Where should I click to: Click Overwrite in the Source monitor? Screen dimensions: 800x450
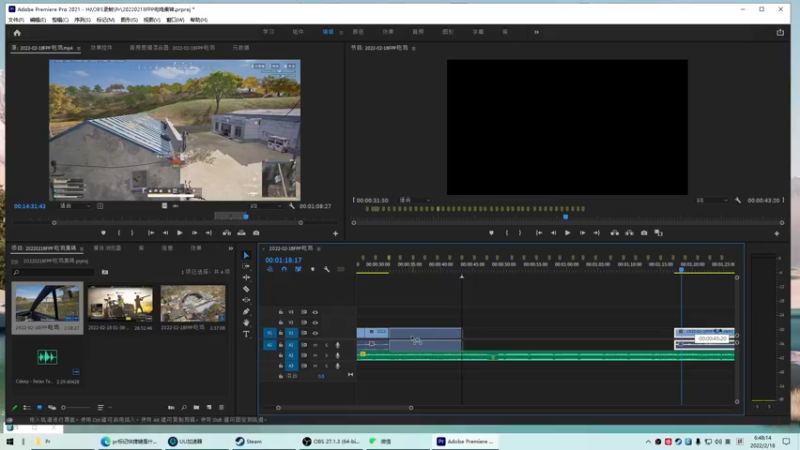click(241, 233)
